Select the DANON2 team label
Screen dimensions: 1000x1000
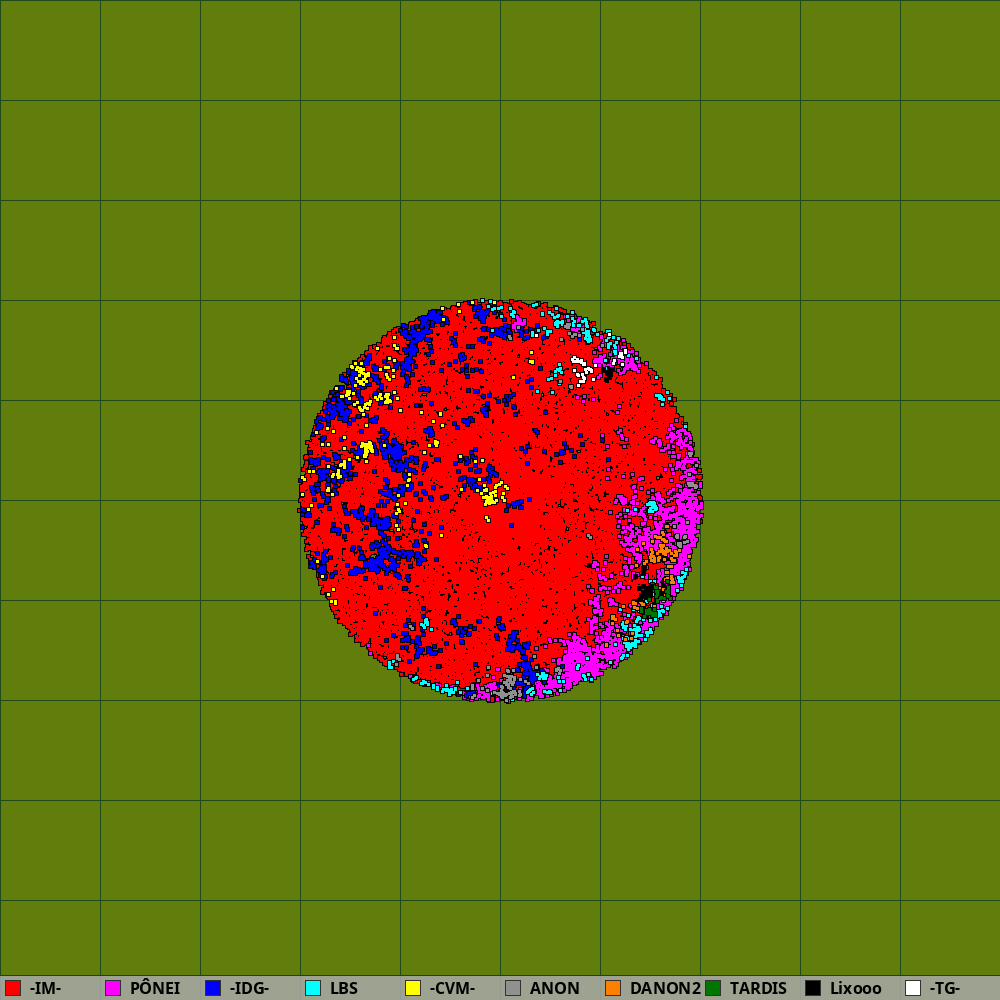[665, 989]
